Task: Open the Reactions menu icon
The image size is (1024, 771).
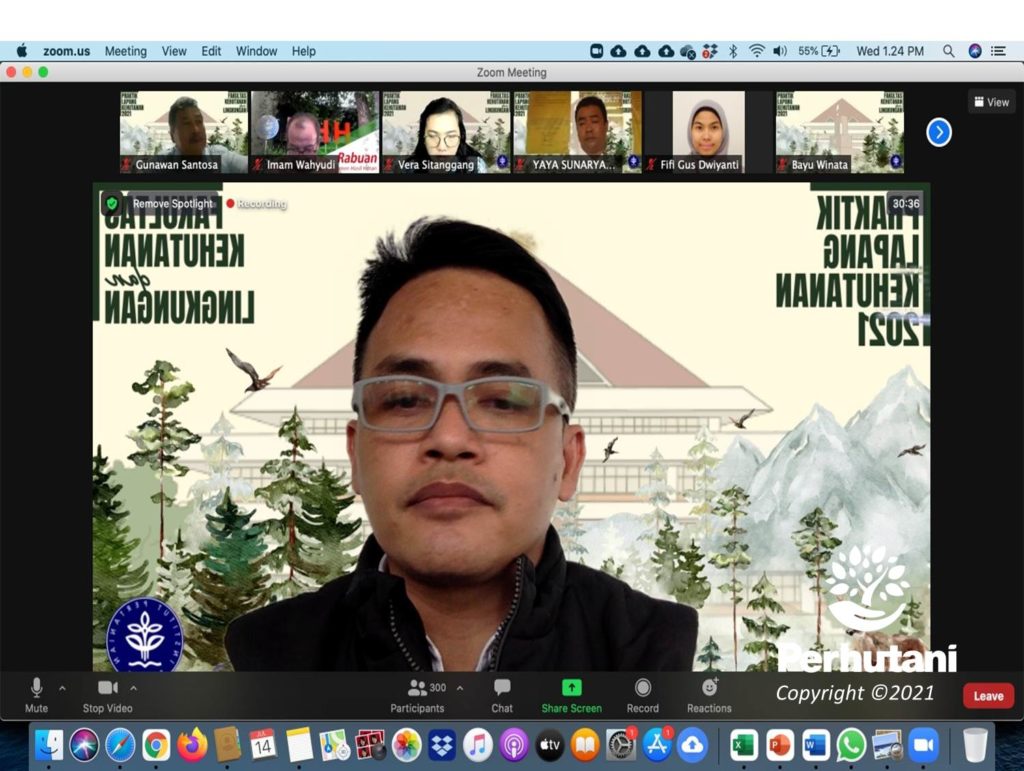Action: coord(709,688)
